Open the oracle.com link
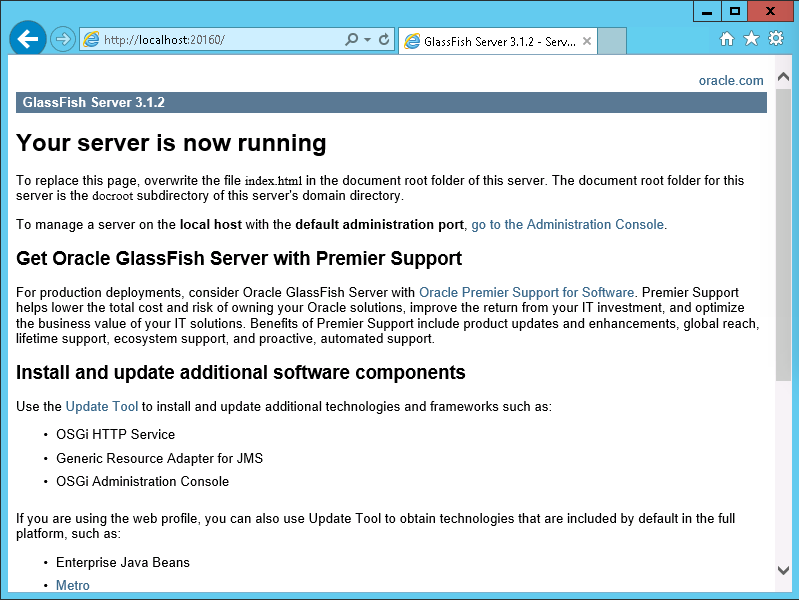This screenshot has height=600, width=799. (x=730, y=81)
